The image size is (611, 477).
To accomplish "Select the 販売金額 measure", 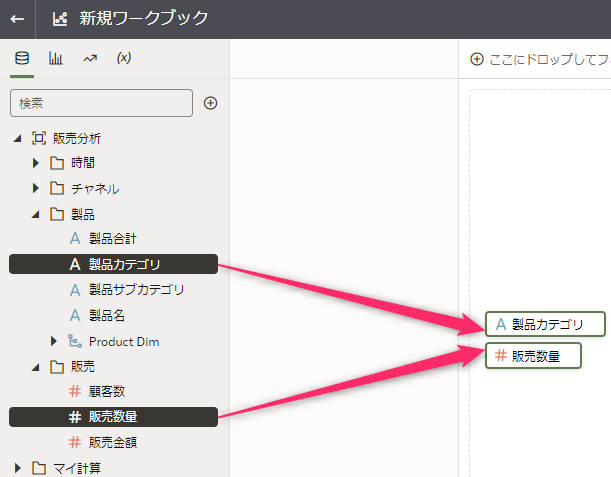I will click(x=113, y=442).
